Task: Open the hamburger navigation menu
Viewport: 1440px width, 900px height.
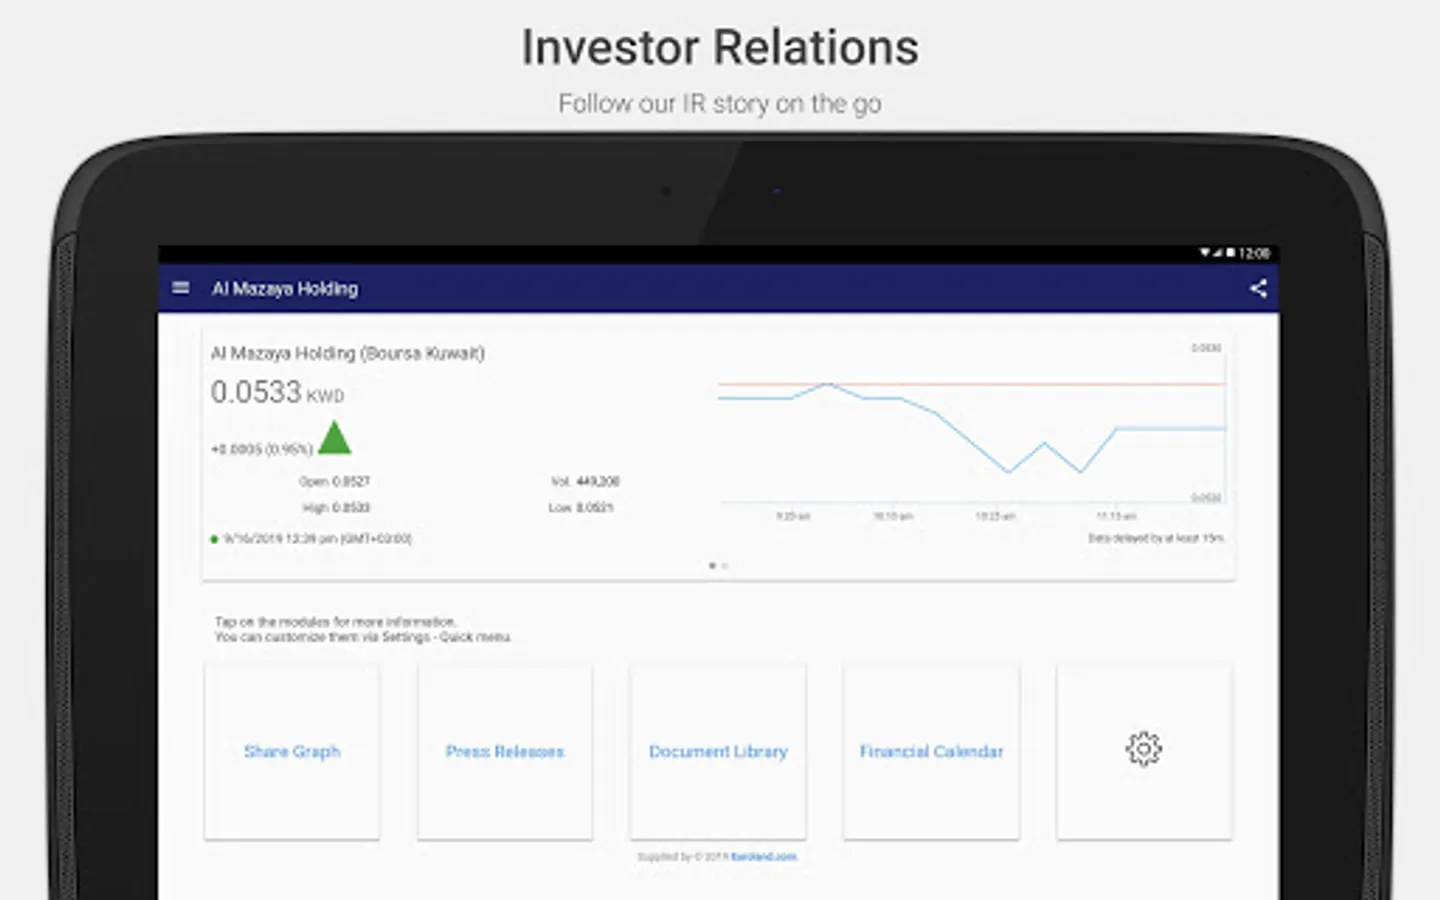Action: 181,288
